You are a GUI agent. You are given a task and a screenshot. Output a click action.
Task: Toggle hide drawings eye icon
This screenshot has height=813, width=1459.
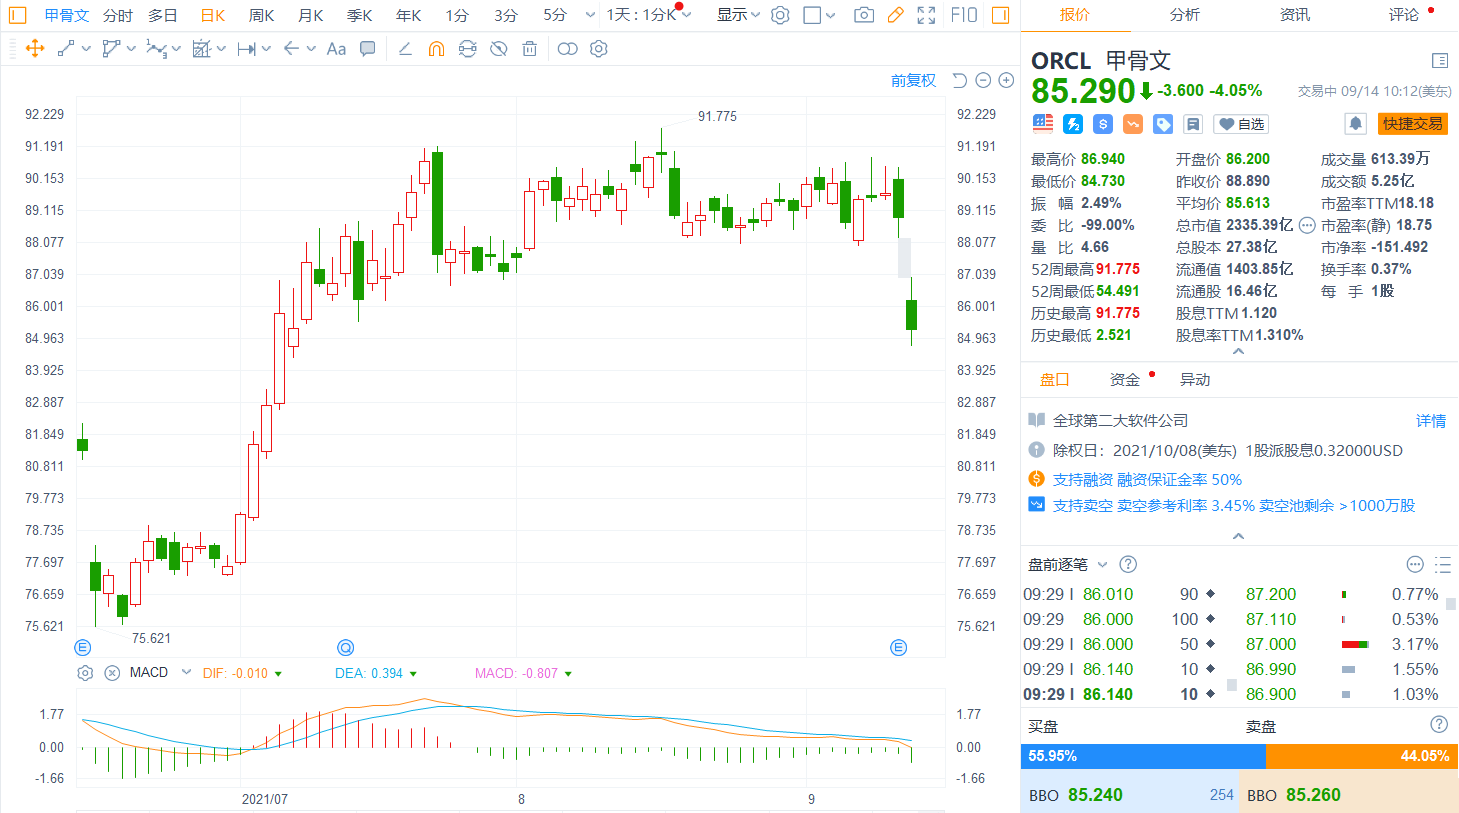tap(498, 49)
